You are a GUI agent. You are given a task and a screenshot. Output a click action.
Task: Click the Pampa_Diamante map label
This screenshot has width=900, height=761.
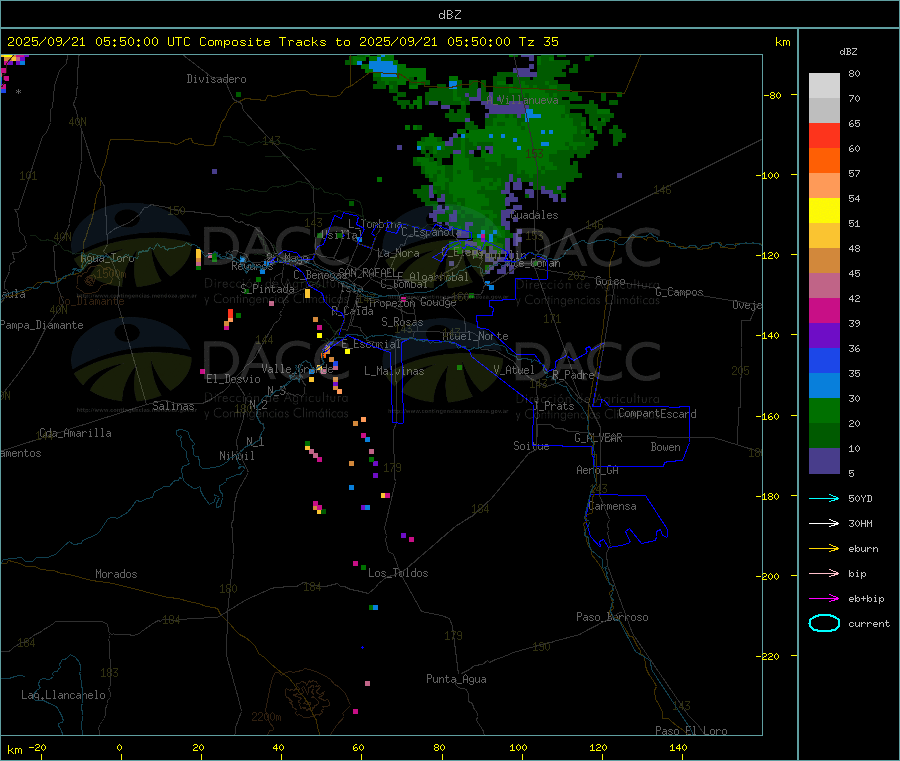(42, 325)
